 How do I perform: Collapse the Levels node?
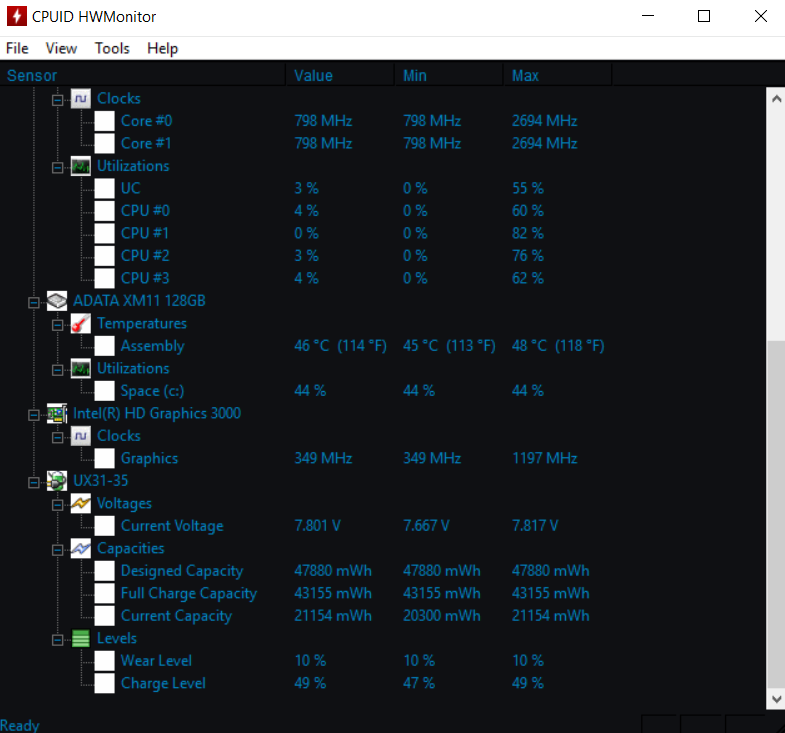pos(58,640)
